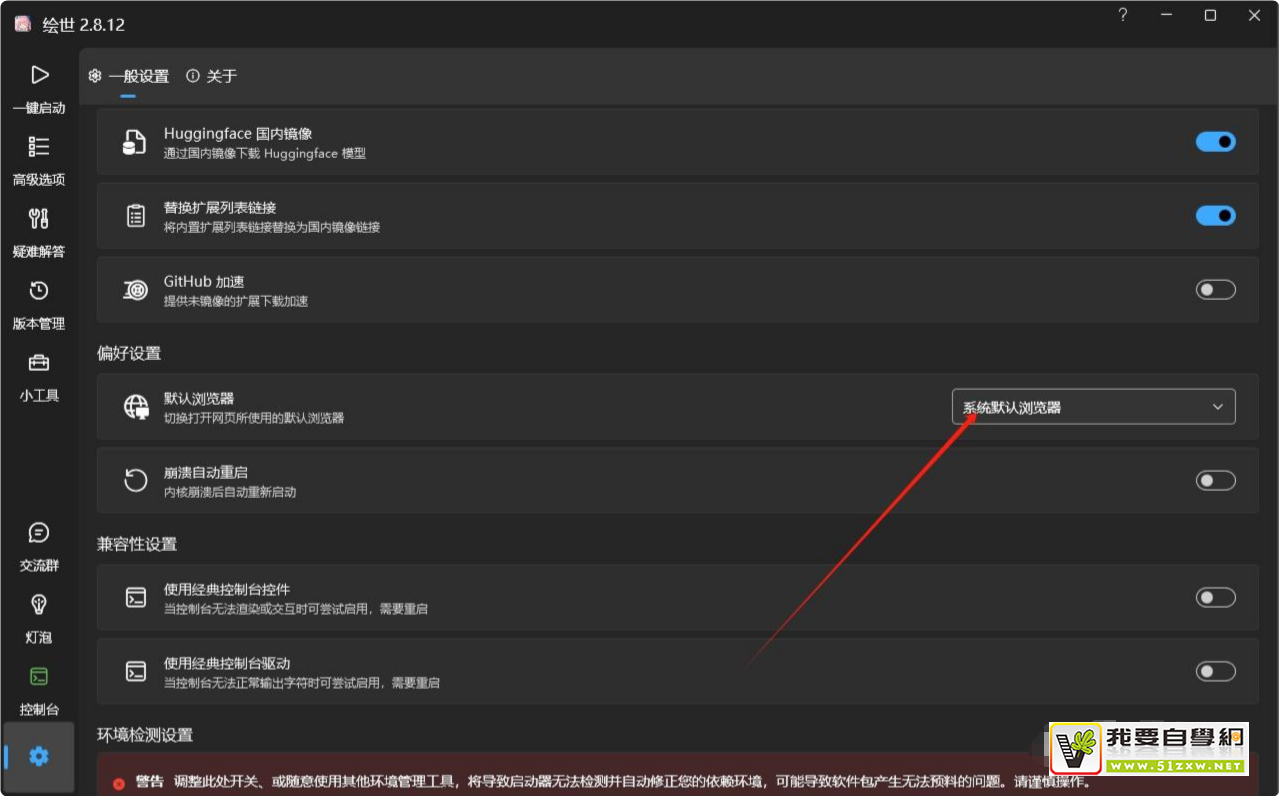
Task: Expand the 默认浏览器 dropdown
Action: [1093, 407]
